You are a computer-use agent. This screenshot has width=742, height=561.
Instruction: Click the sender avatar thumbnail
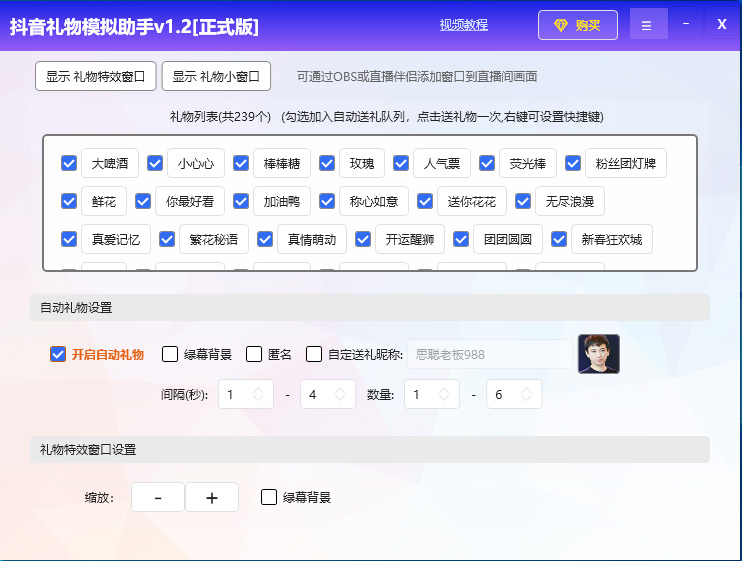tap(599, 354)
